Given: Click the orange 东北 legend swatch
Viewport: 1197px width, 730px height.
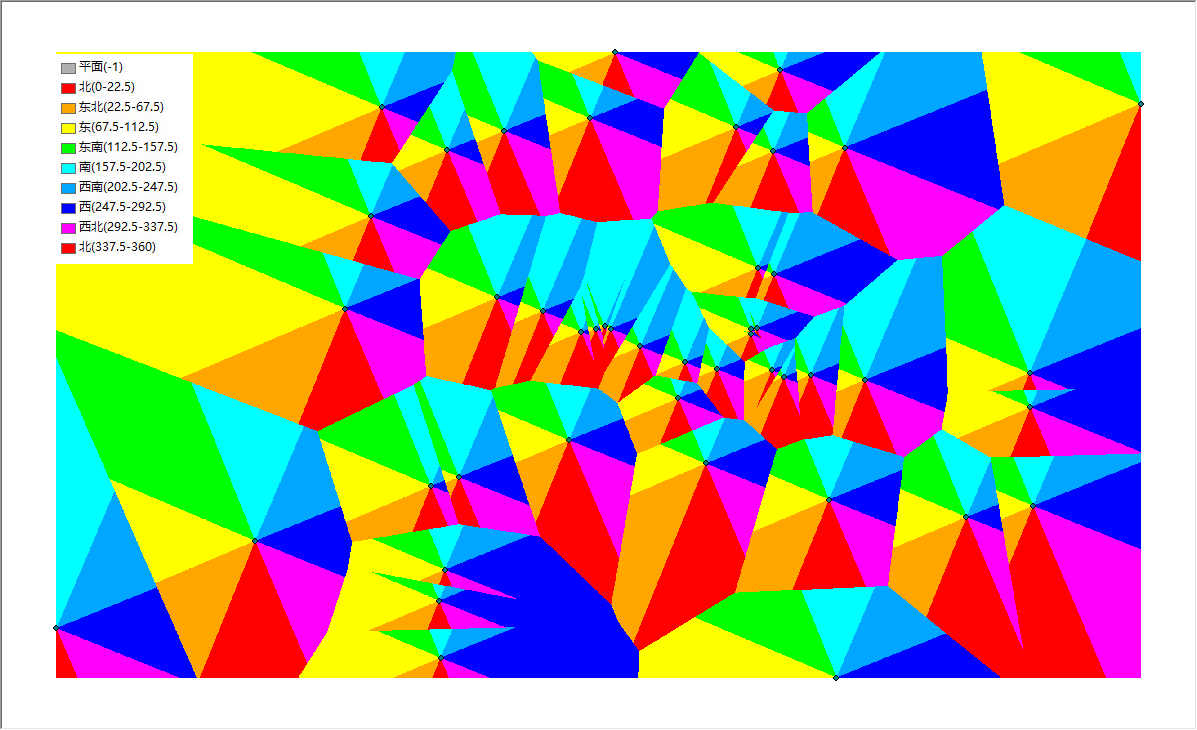Looking at the screenshot, I should pos(69,108).
